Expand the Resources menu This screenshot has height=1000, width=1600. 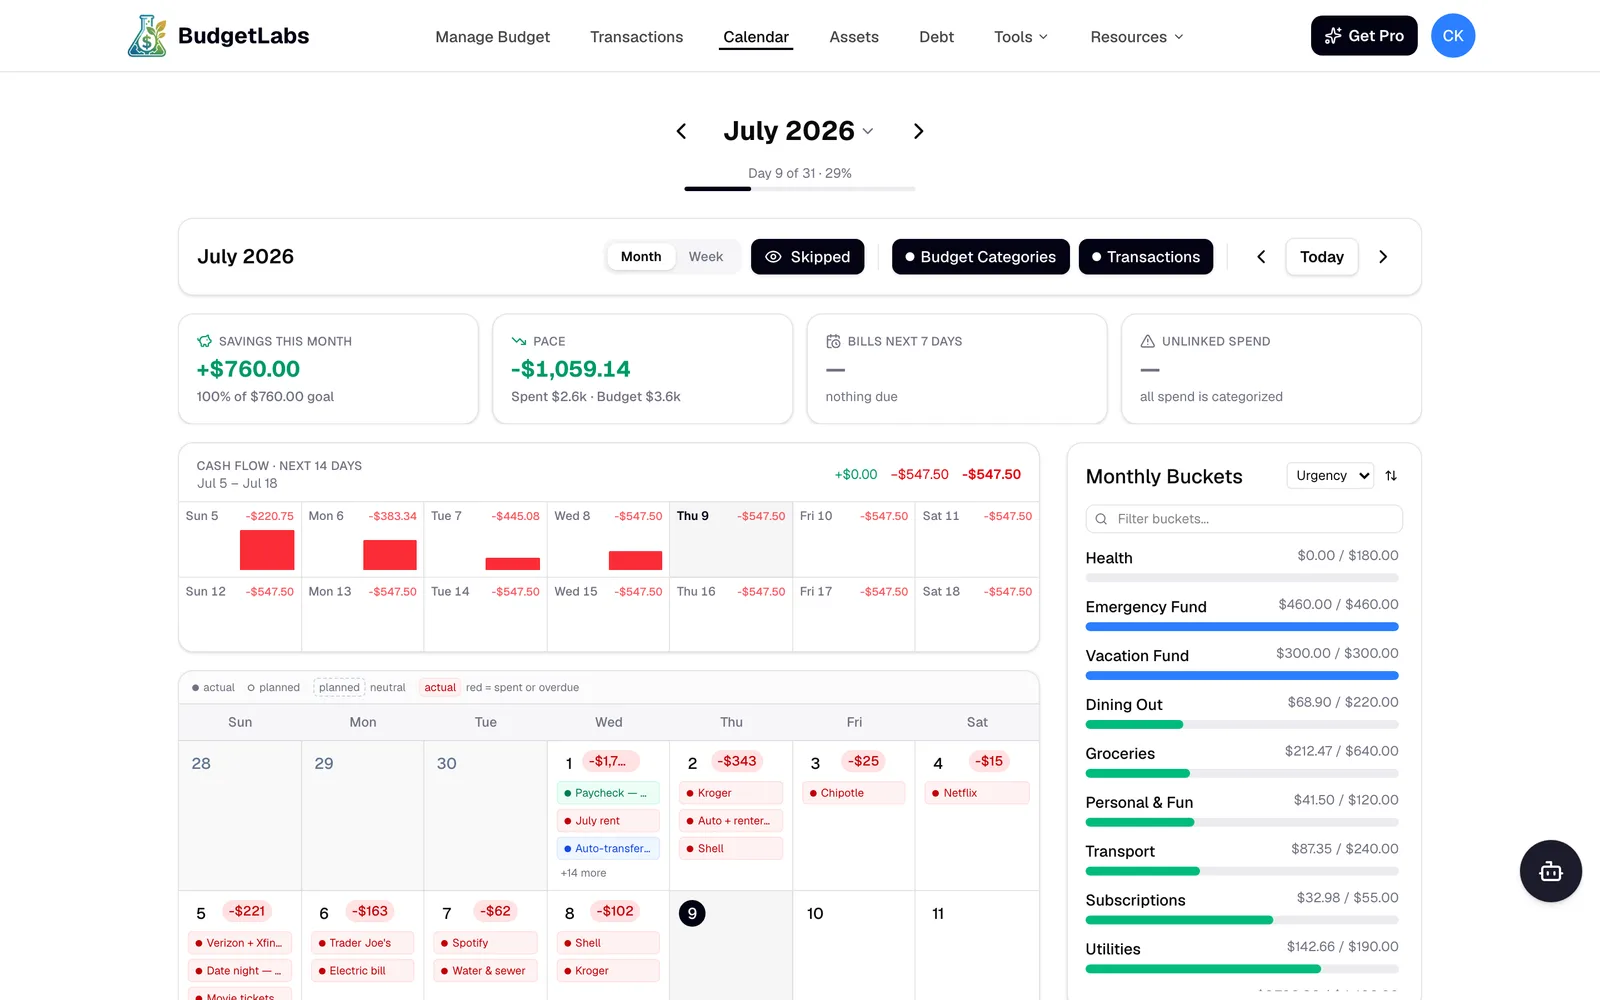[x=1137, y=37]
